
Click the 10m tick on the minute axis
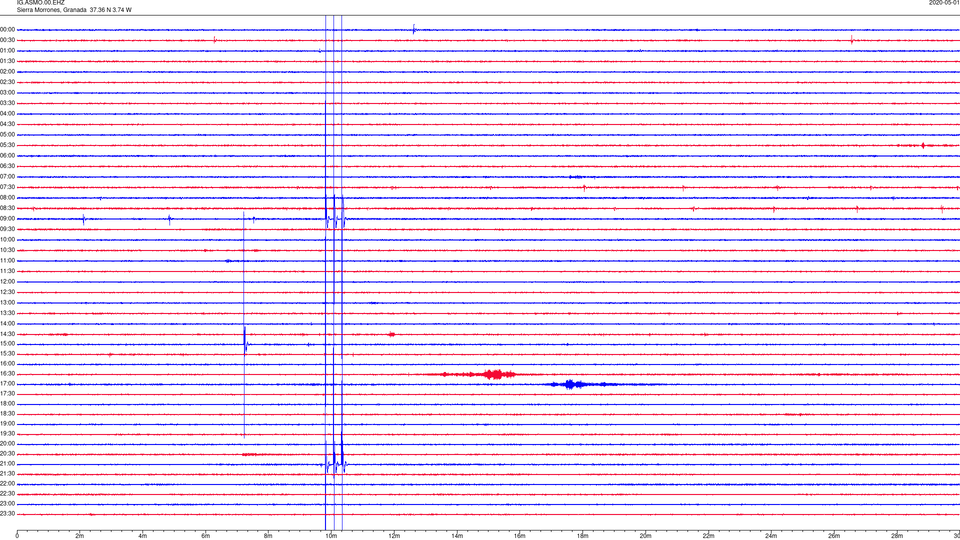click(x=331, y=536)
